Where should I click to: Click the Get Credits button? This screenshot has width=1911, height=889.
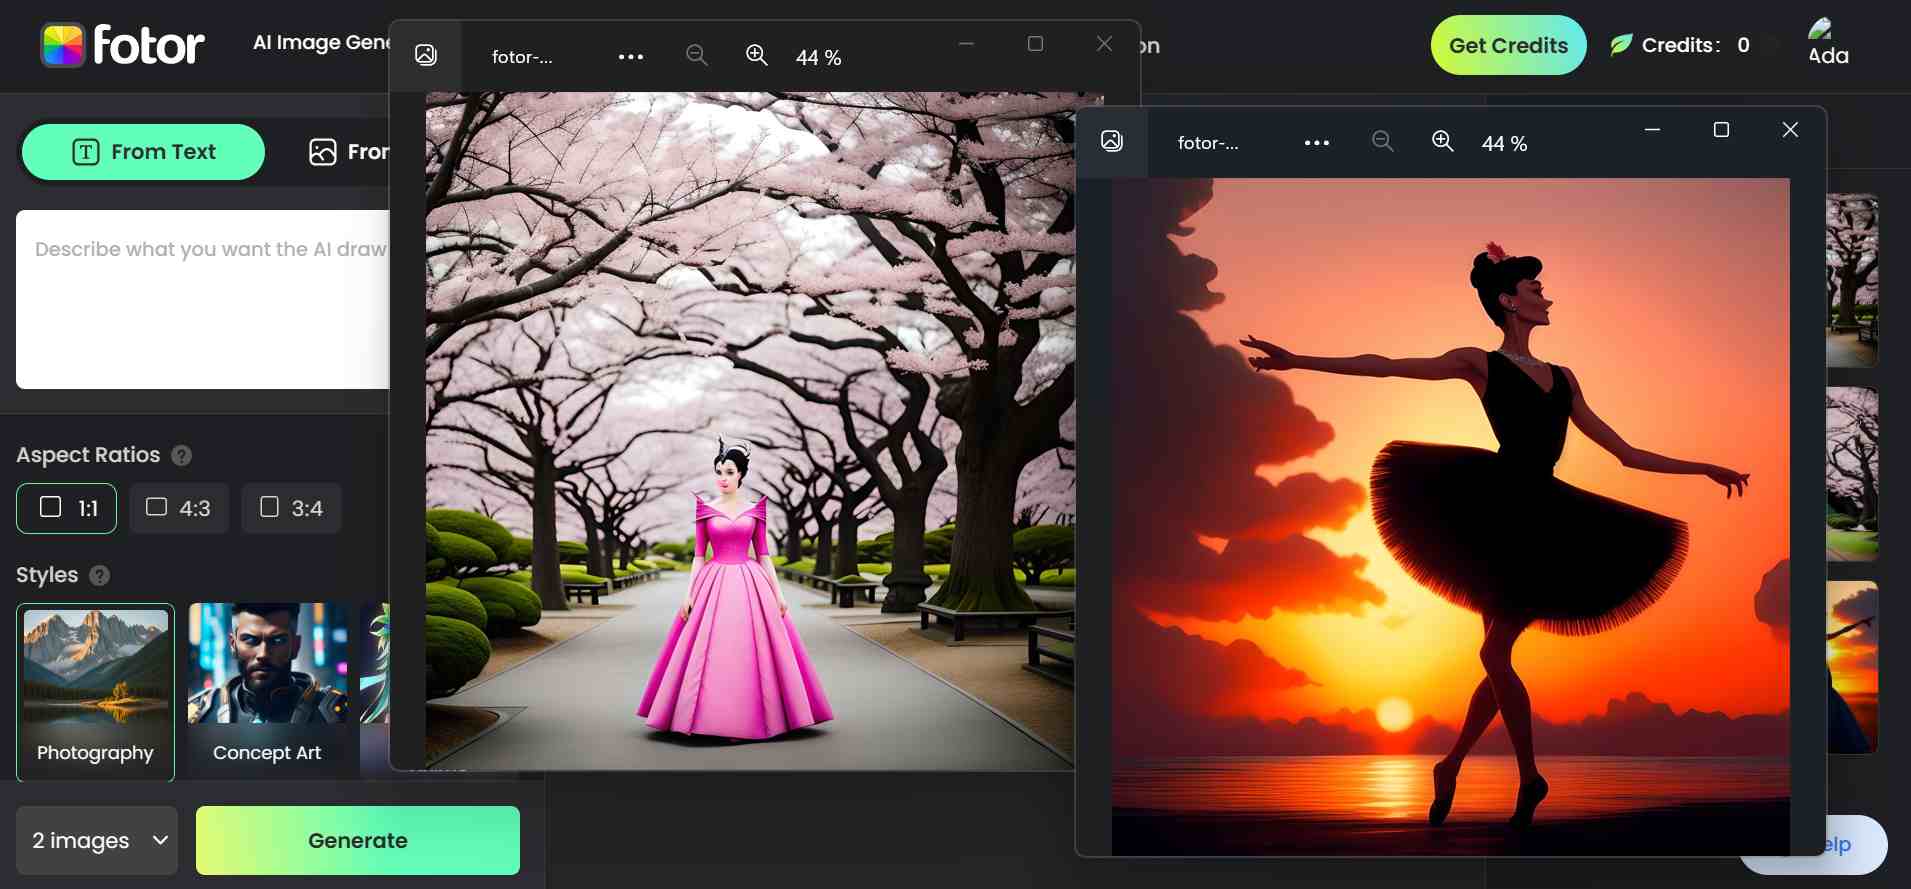(1507, 45)
